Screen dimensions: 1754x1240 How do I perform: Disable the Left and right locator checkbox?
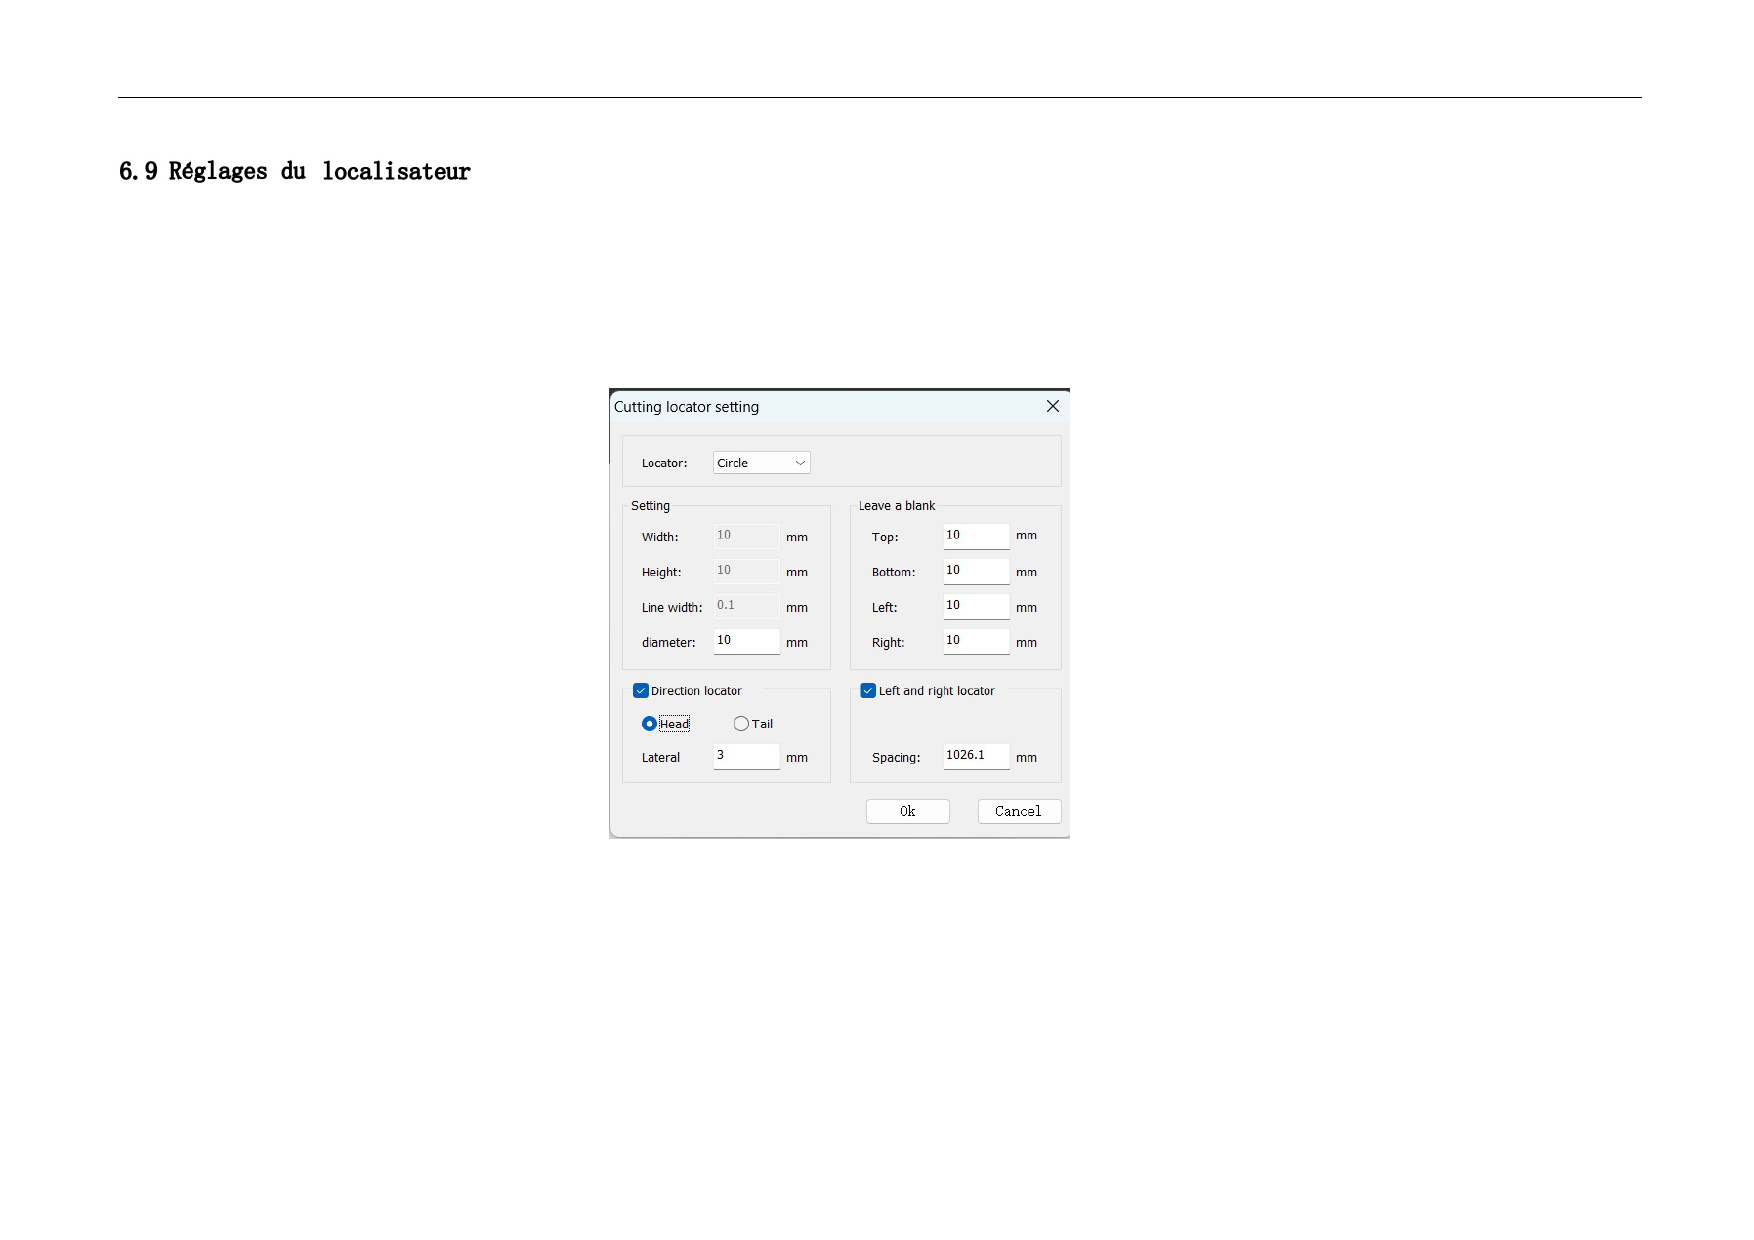pyautogui.click(x=868, y=691)
